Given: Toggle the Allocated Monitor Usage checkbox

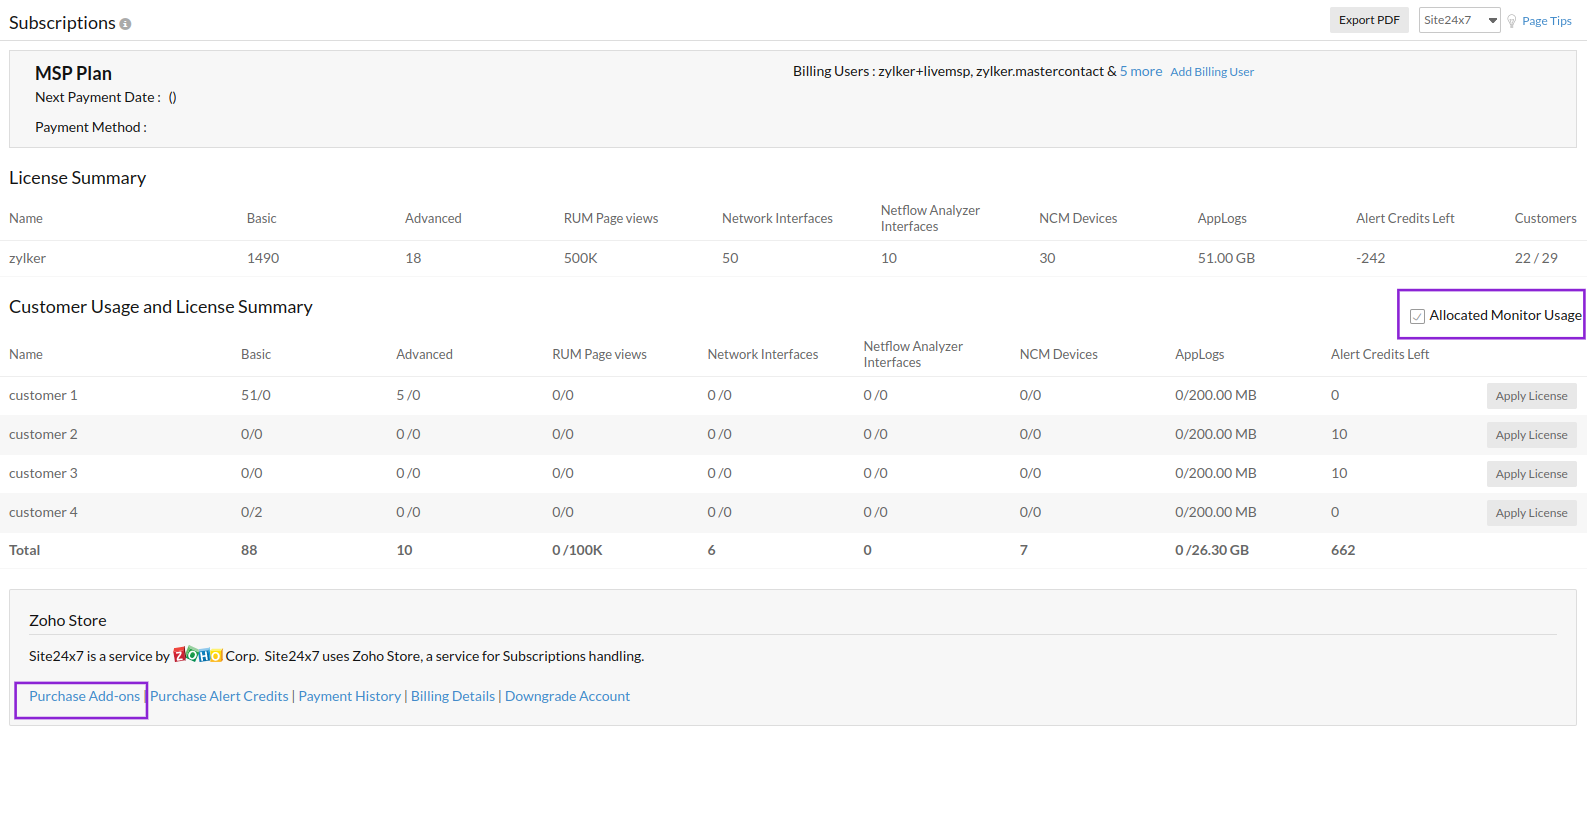Looking at the screenshot, I should coord(1417,316).
